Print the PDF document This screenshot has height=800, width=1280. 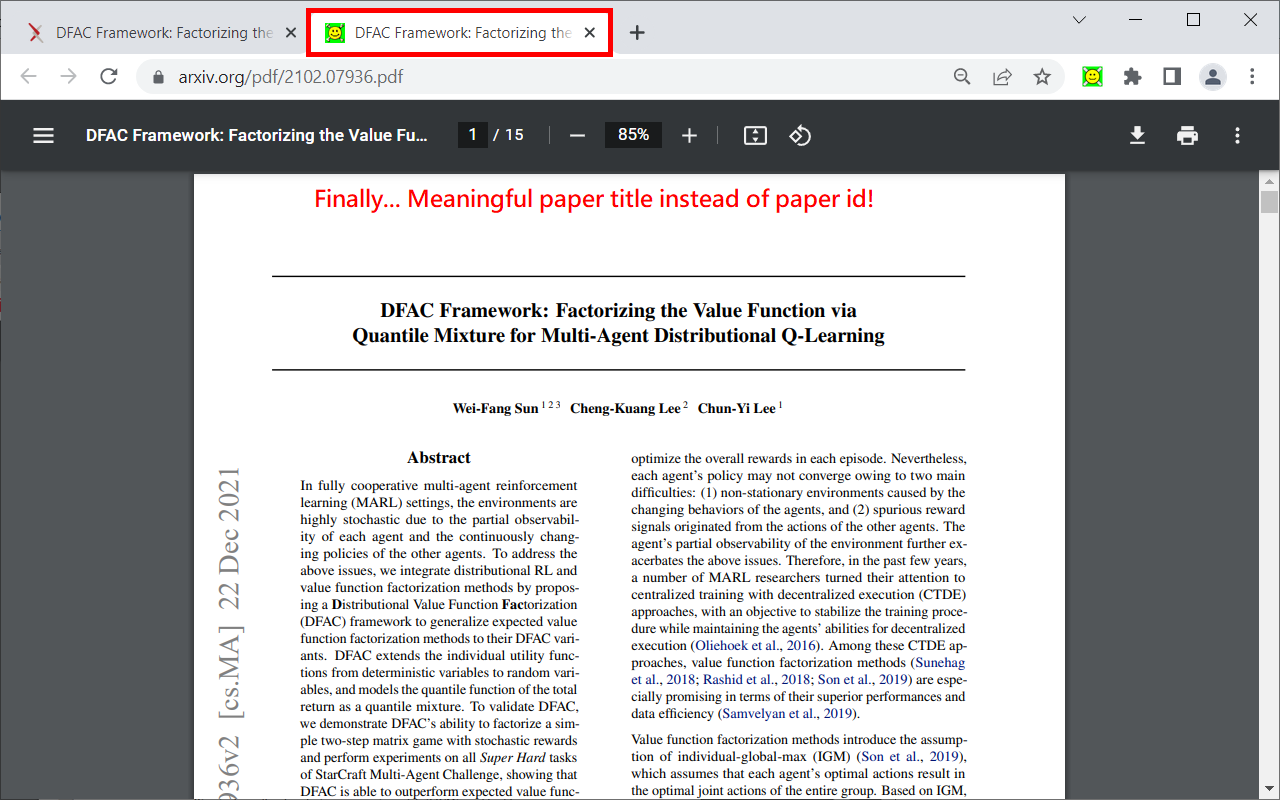(x=1187, y=135)
